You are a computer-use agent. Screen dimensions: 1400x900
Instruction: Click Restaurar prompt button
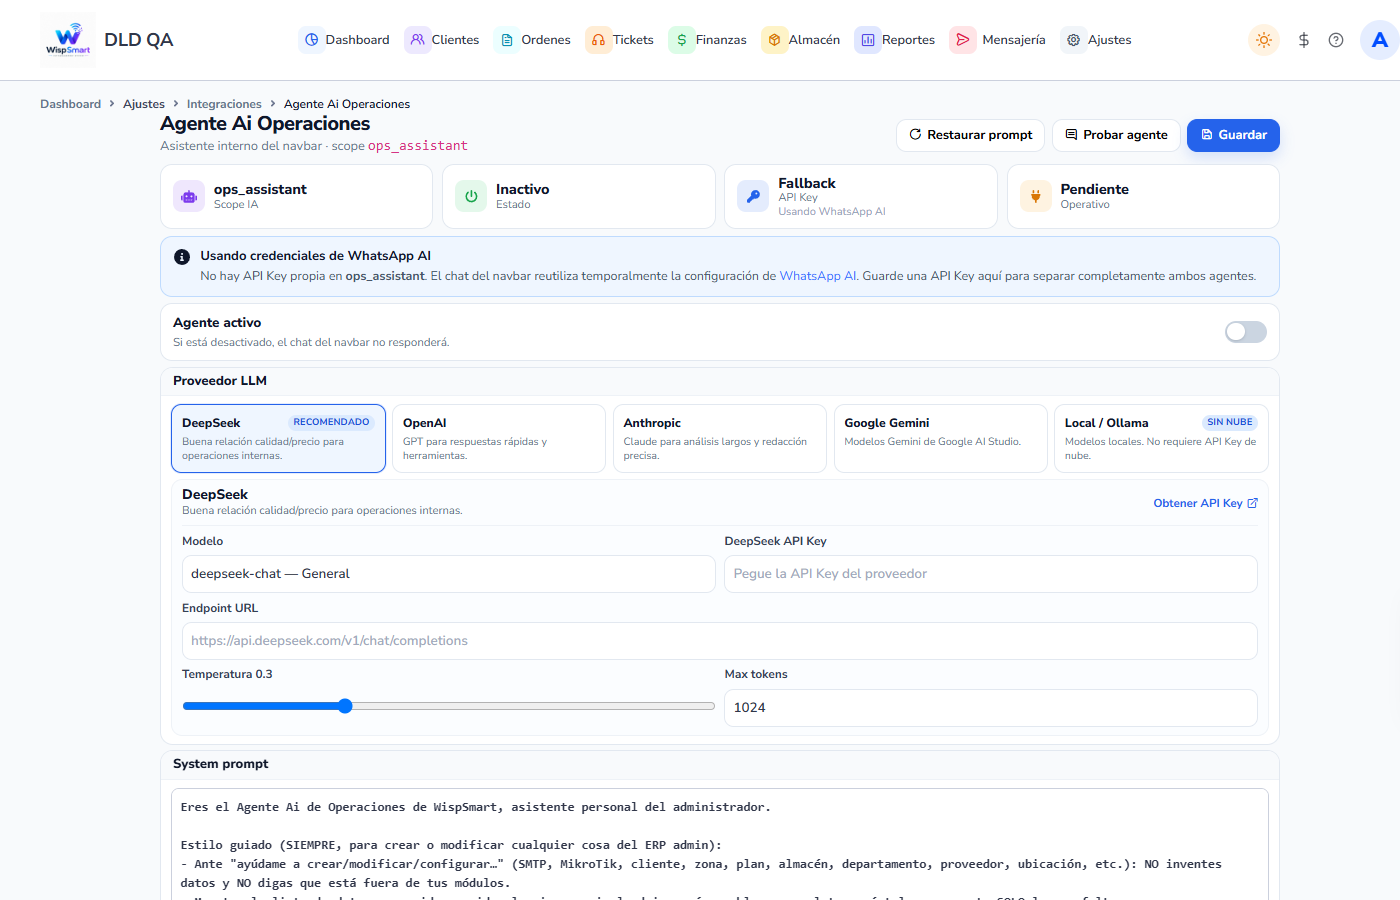970,135
